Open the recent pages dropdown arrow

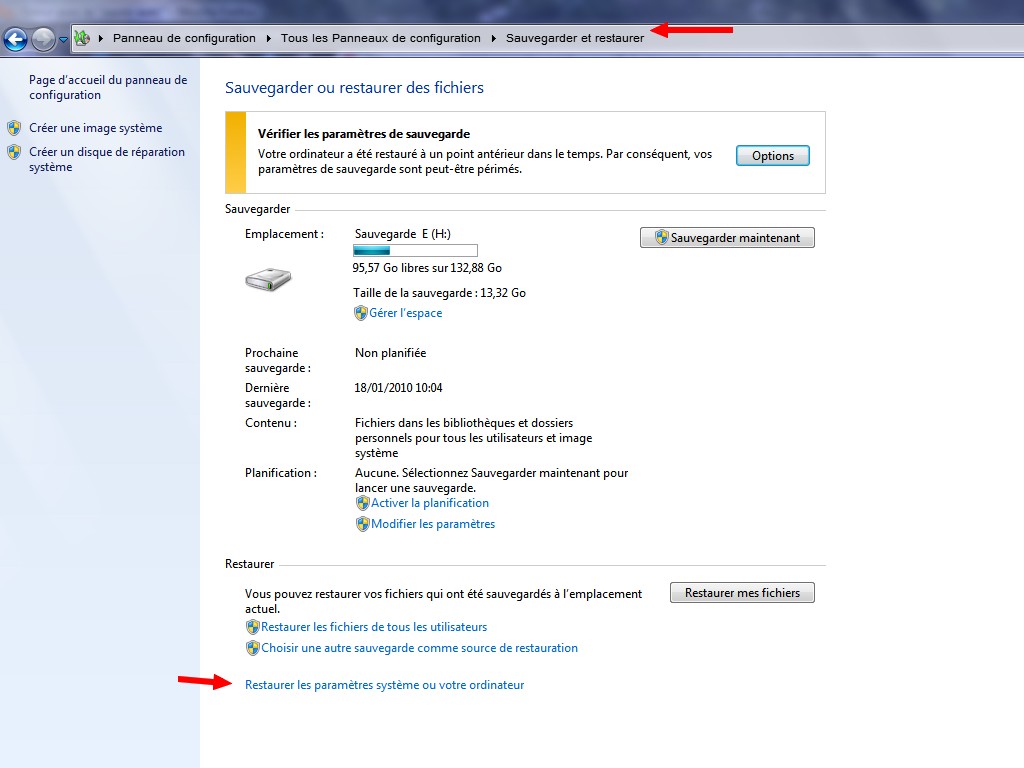pyautogui.click(x=63, y=40)
